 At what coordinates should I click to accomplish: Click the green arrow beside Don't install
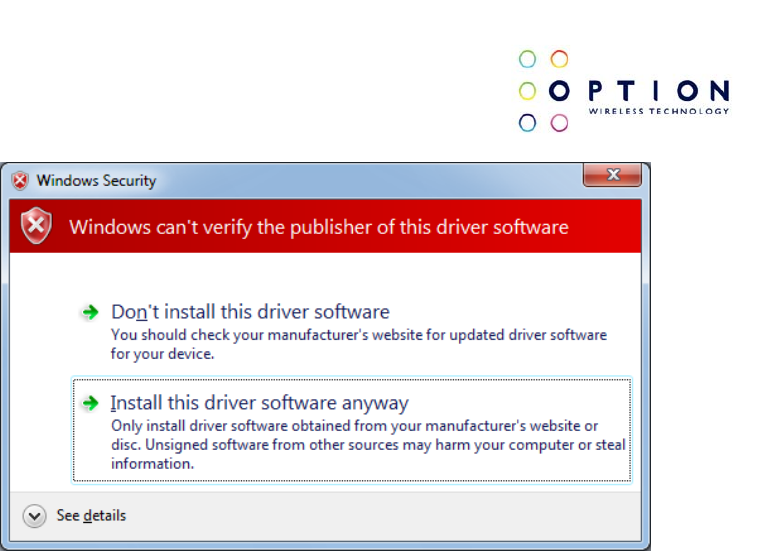point(90,313)
